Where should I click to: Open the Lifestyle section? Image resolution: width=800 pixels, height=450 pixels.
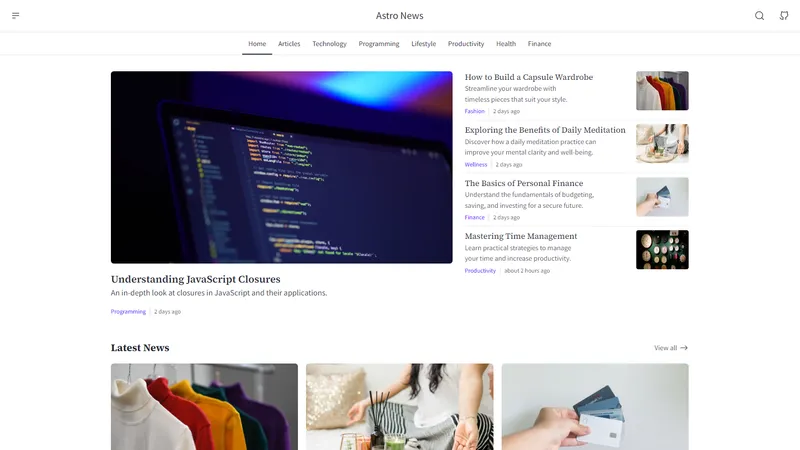pyautogui.click(x=424, y=44)
